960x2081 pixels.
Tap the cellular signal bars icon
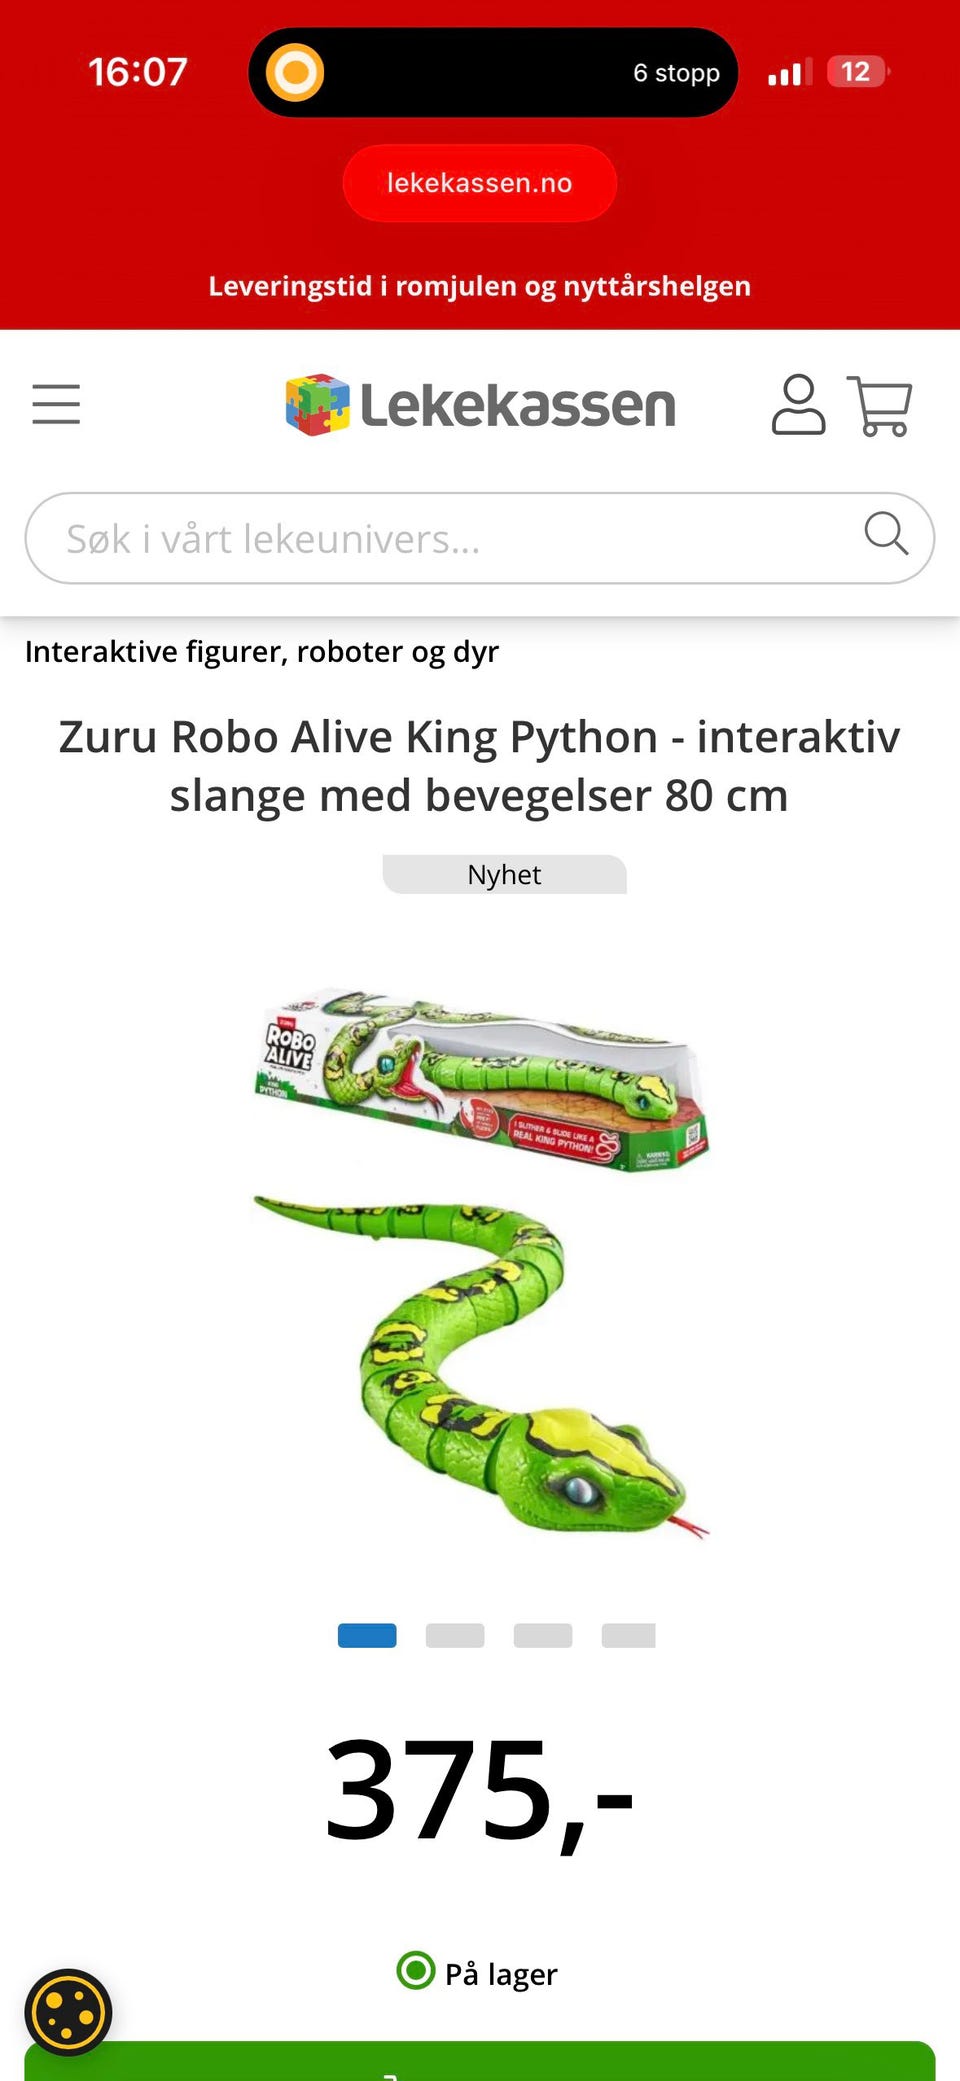click(x=789, y=73)
